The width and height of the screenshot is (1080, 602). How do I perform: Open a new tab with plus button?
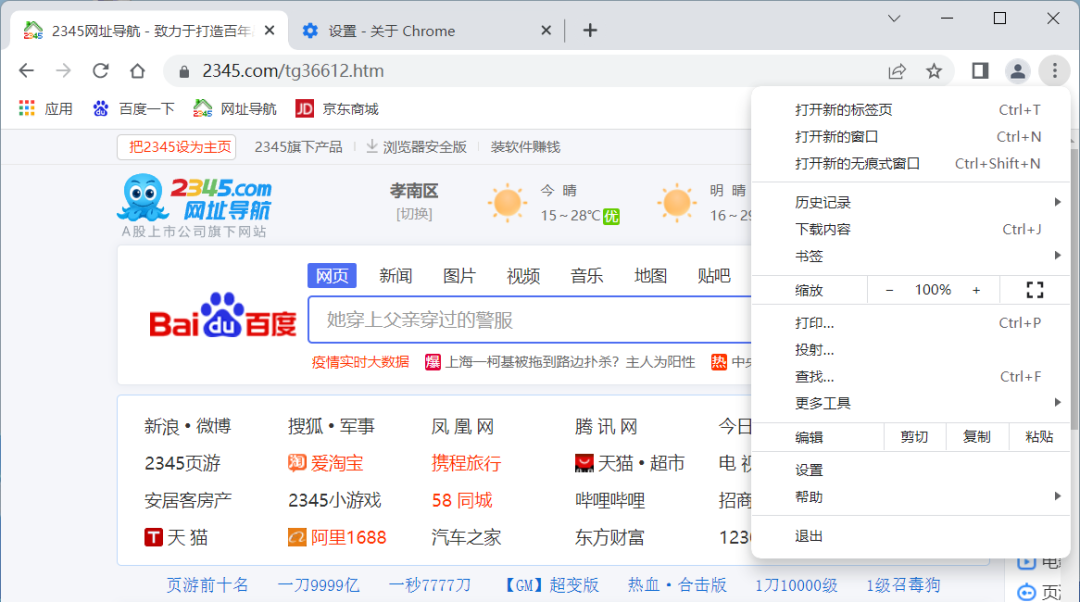(x=590, y=30)
